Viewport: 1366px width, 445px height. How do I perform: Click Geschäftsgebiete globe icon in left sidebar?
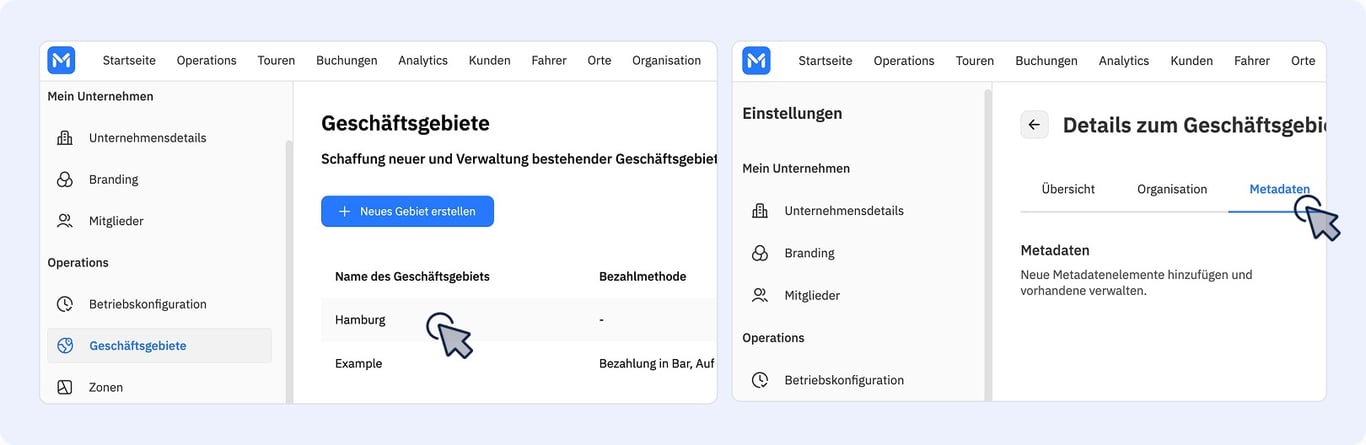(65, 346)
